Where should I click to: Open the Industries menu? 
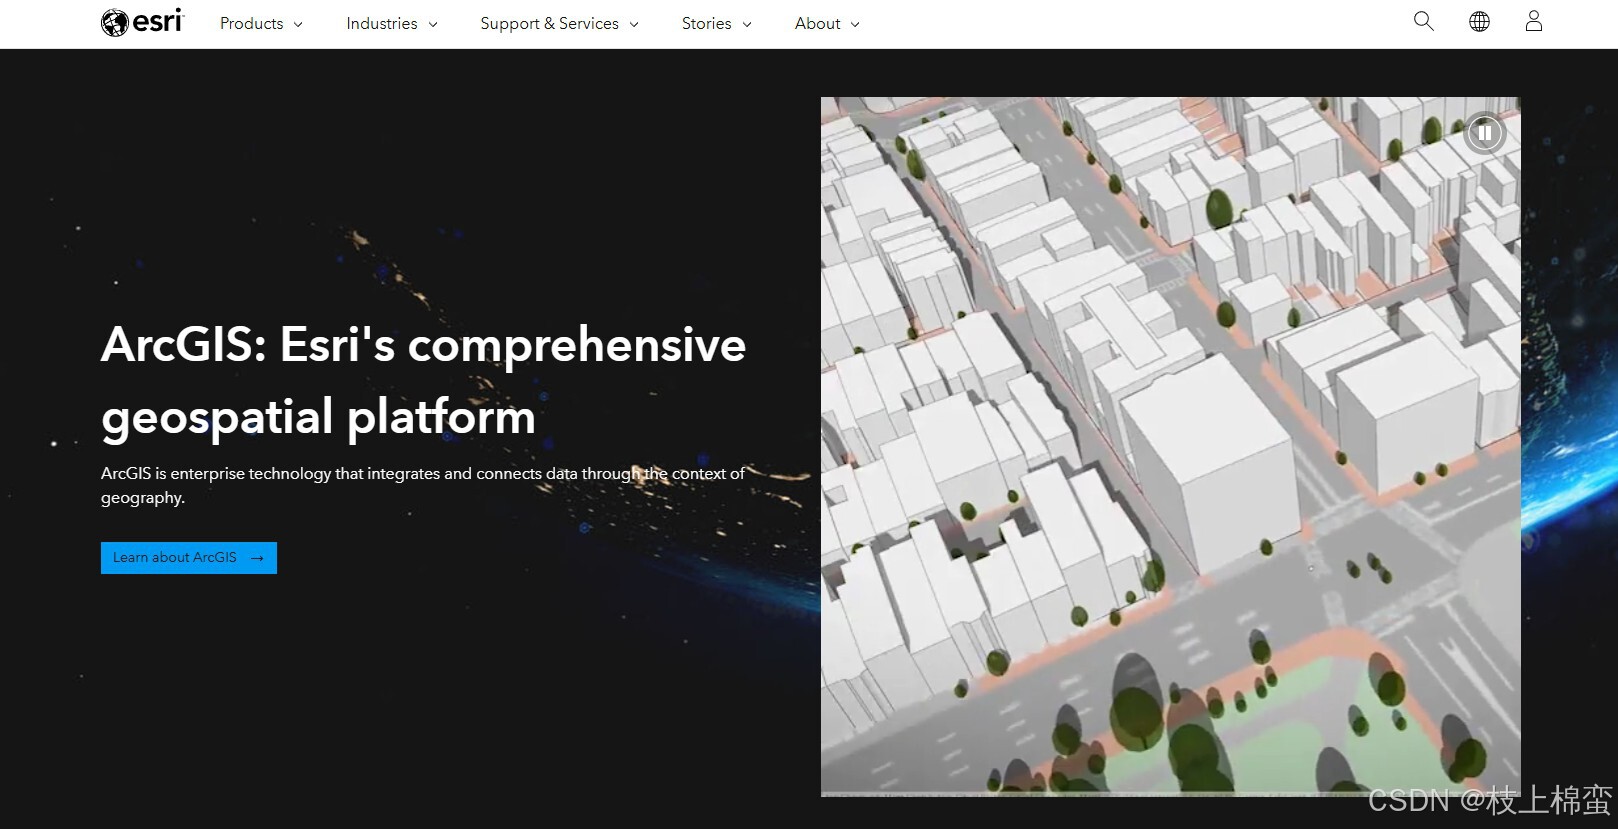[x=392, y=23]
